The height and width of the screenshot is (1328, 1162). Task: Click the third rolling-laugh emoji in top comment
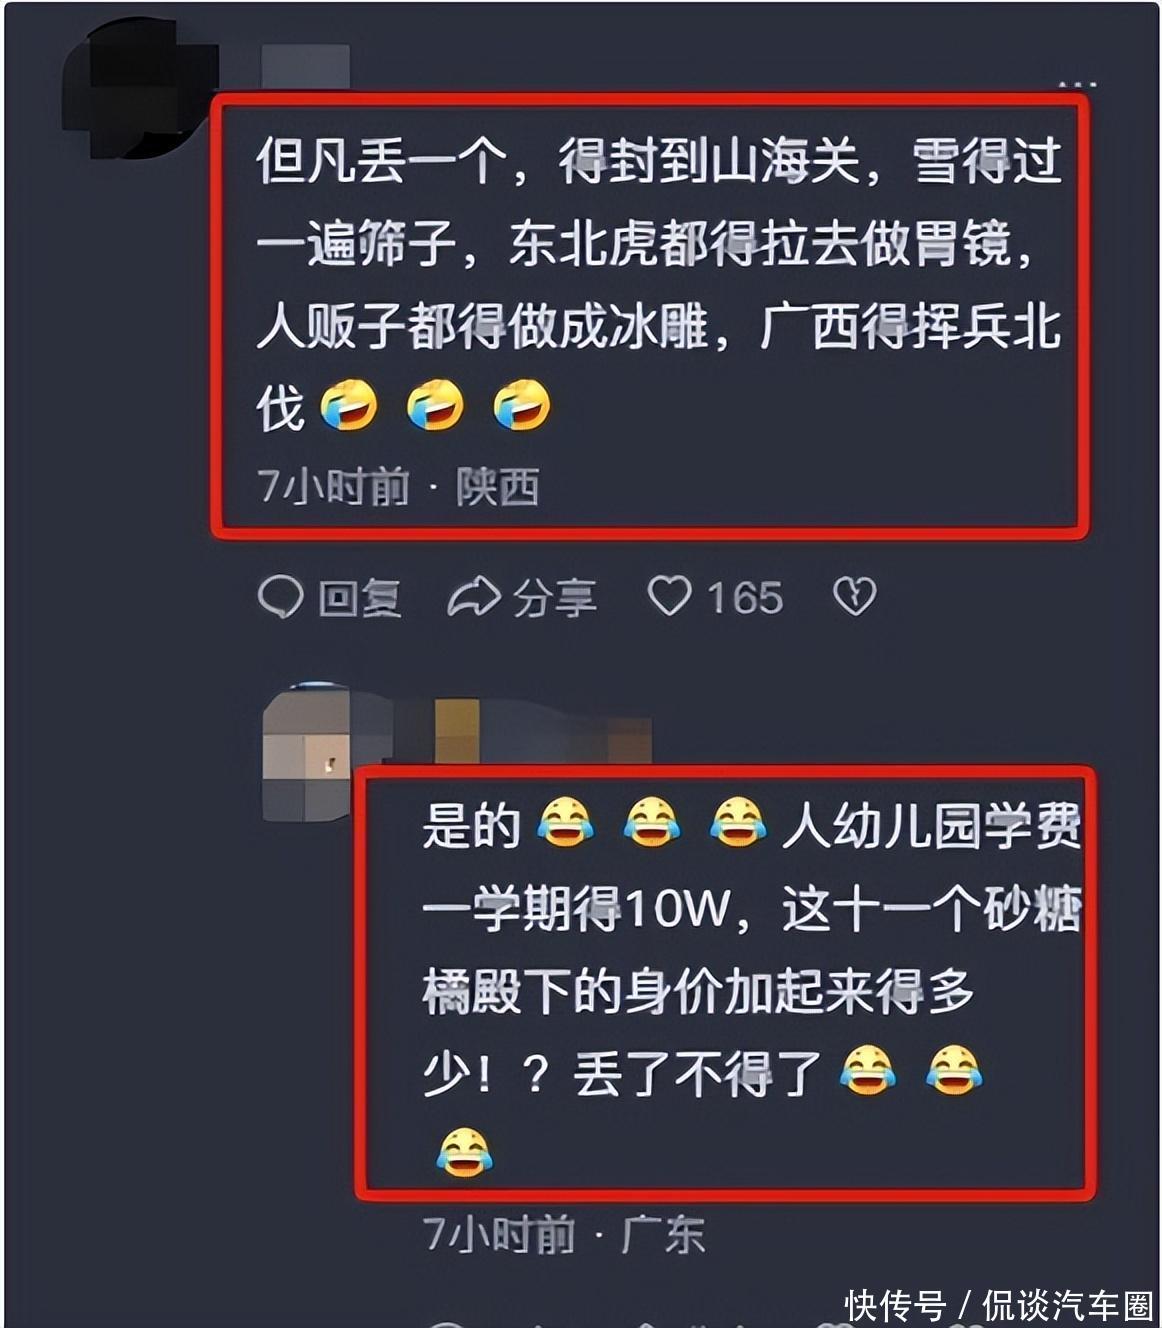522,405
